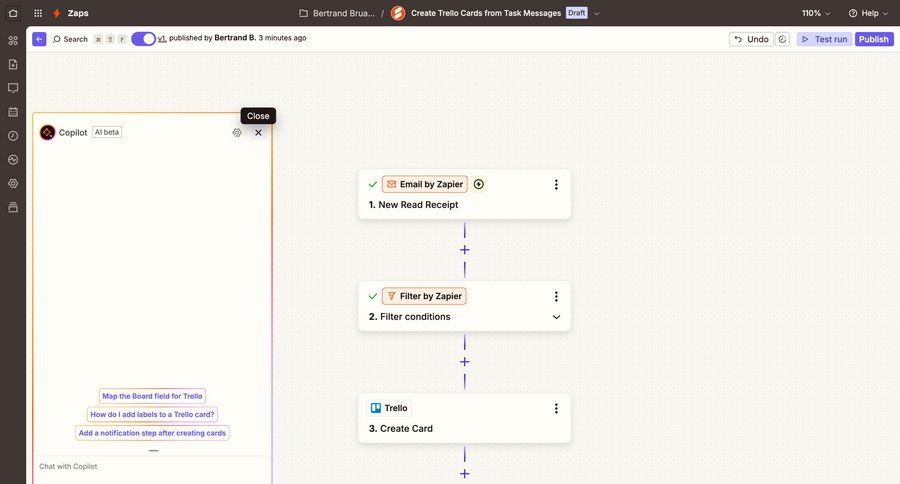
Task: Open the gear icon in the left sidebar
Action: click(13, 183)
